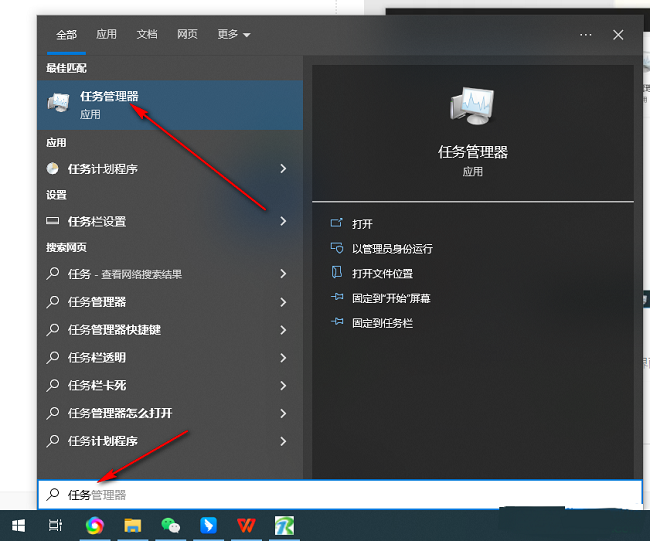
Task: Expand chevron for 任务 - 查看网络搜索结果
Action: pos(283,274)
